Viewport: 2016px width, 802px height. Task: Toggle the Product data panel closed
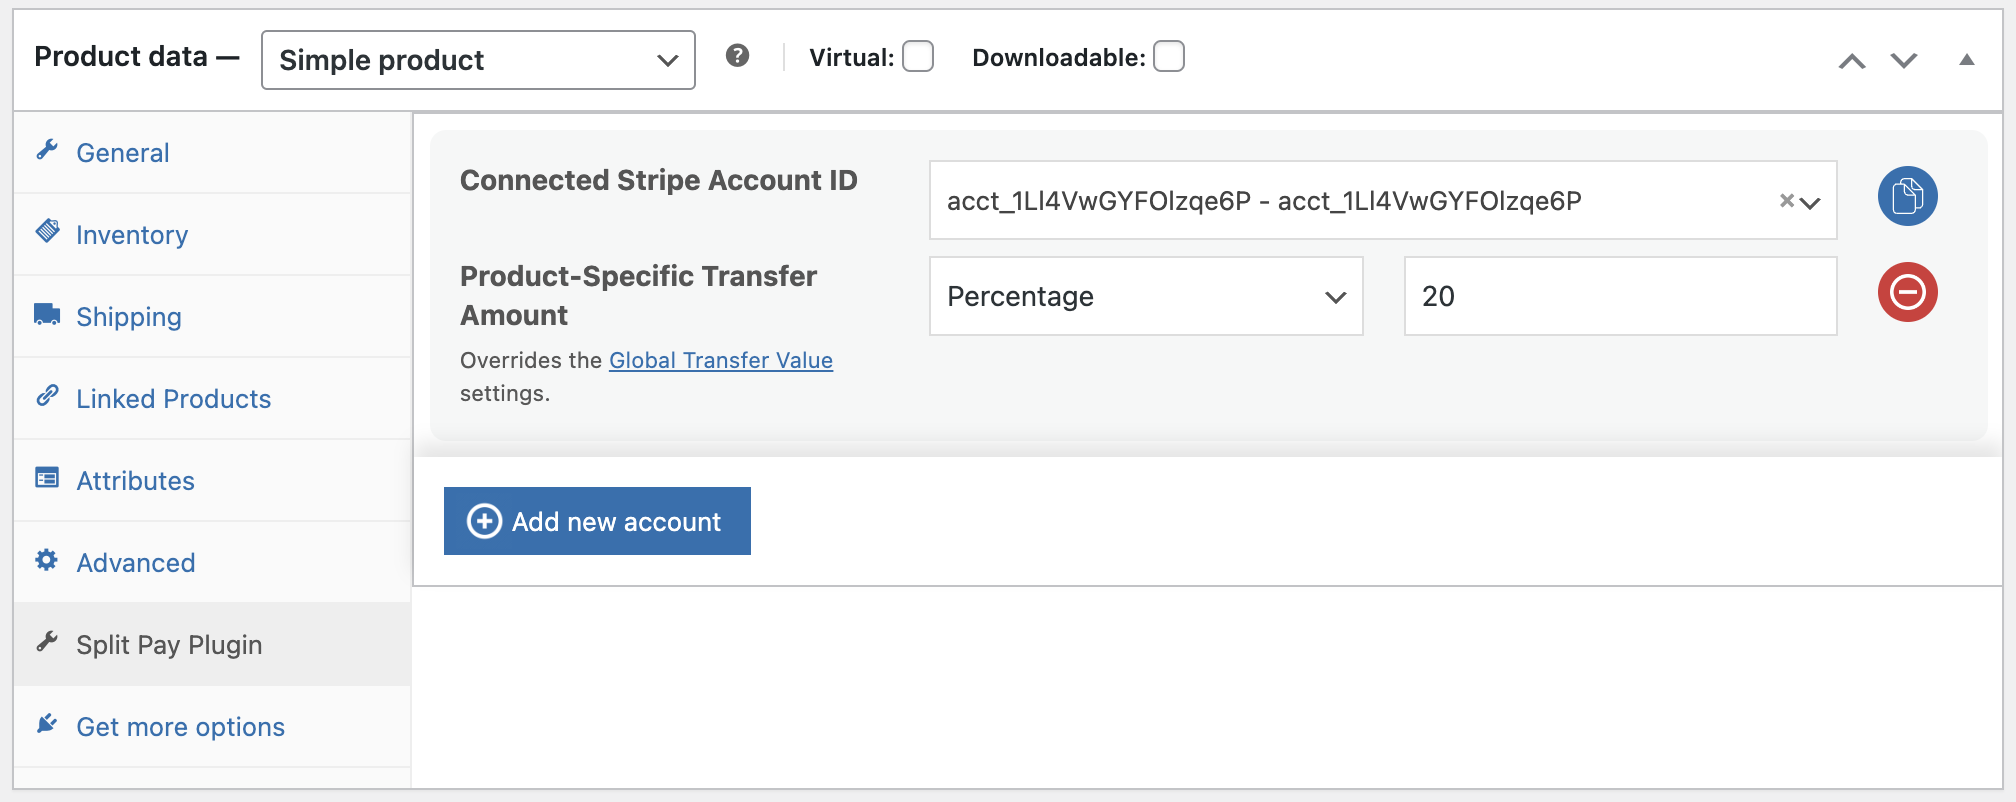tap(1966, 60)
